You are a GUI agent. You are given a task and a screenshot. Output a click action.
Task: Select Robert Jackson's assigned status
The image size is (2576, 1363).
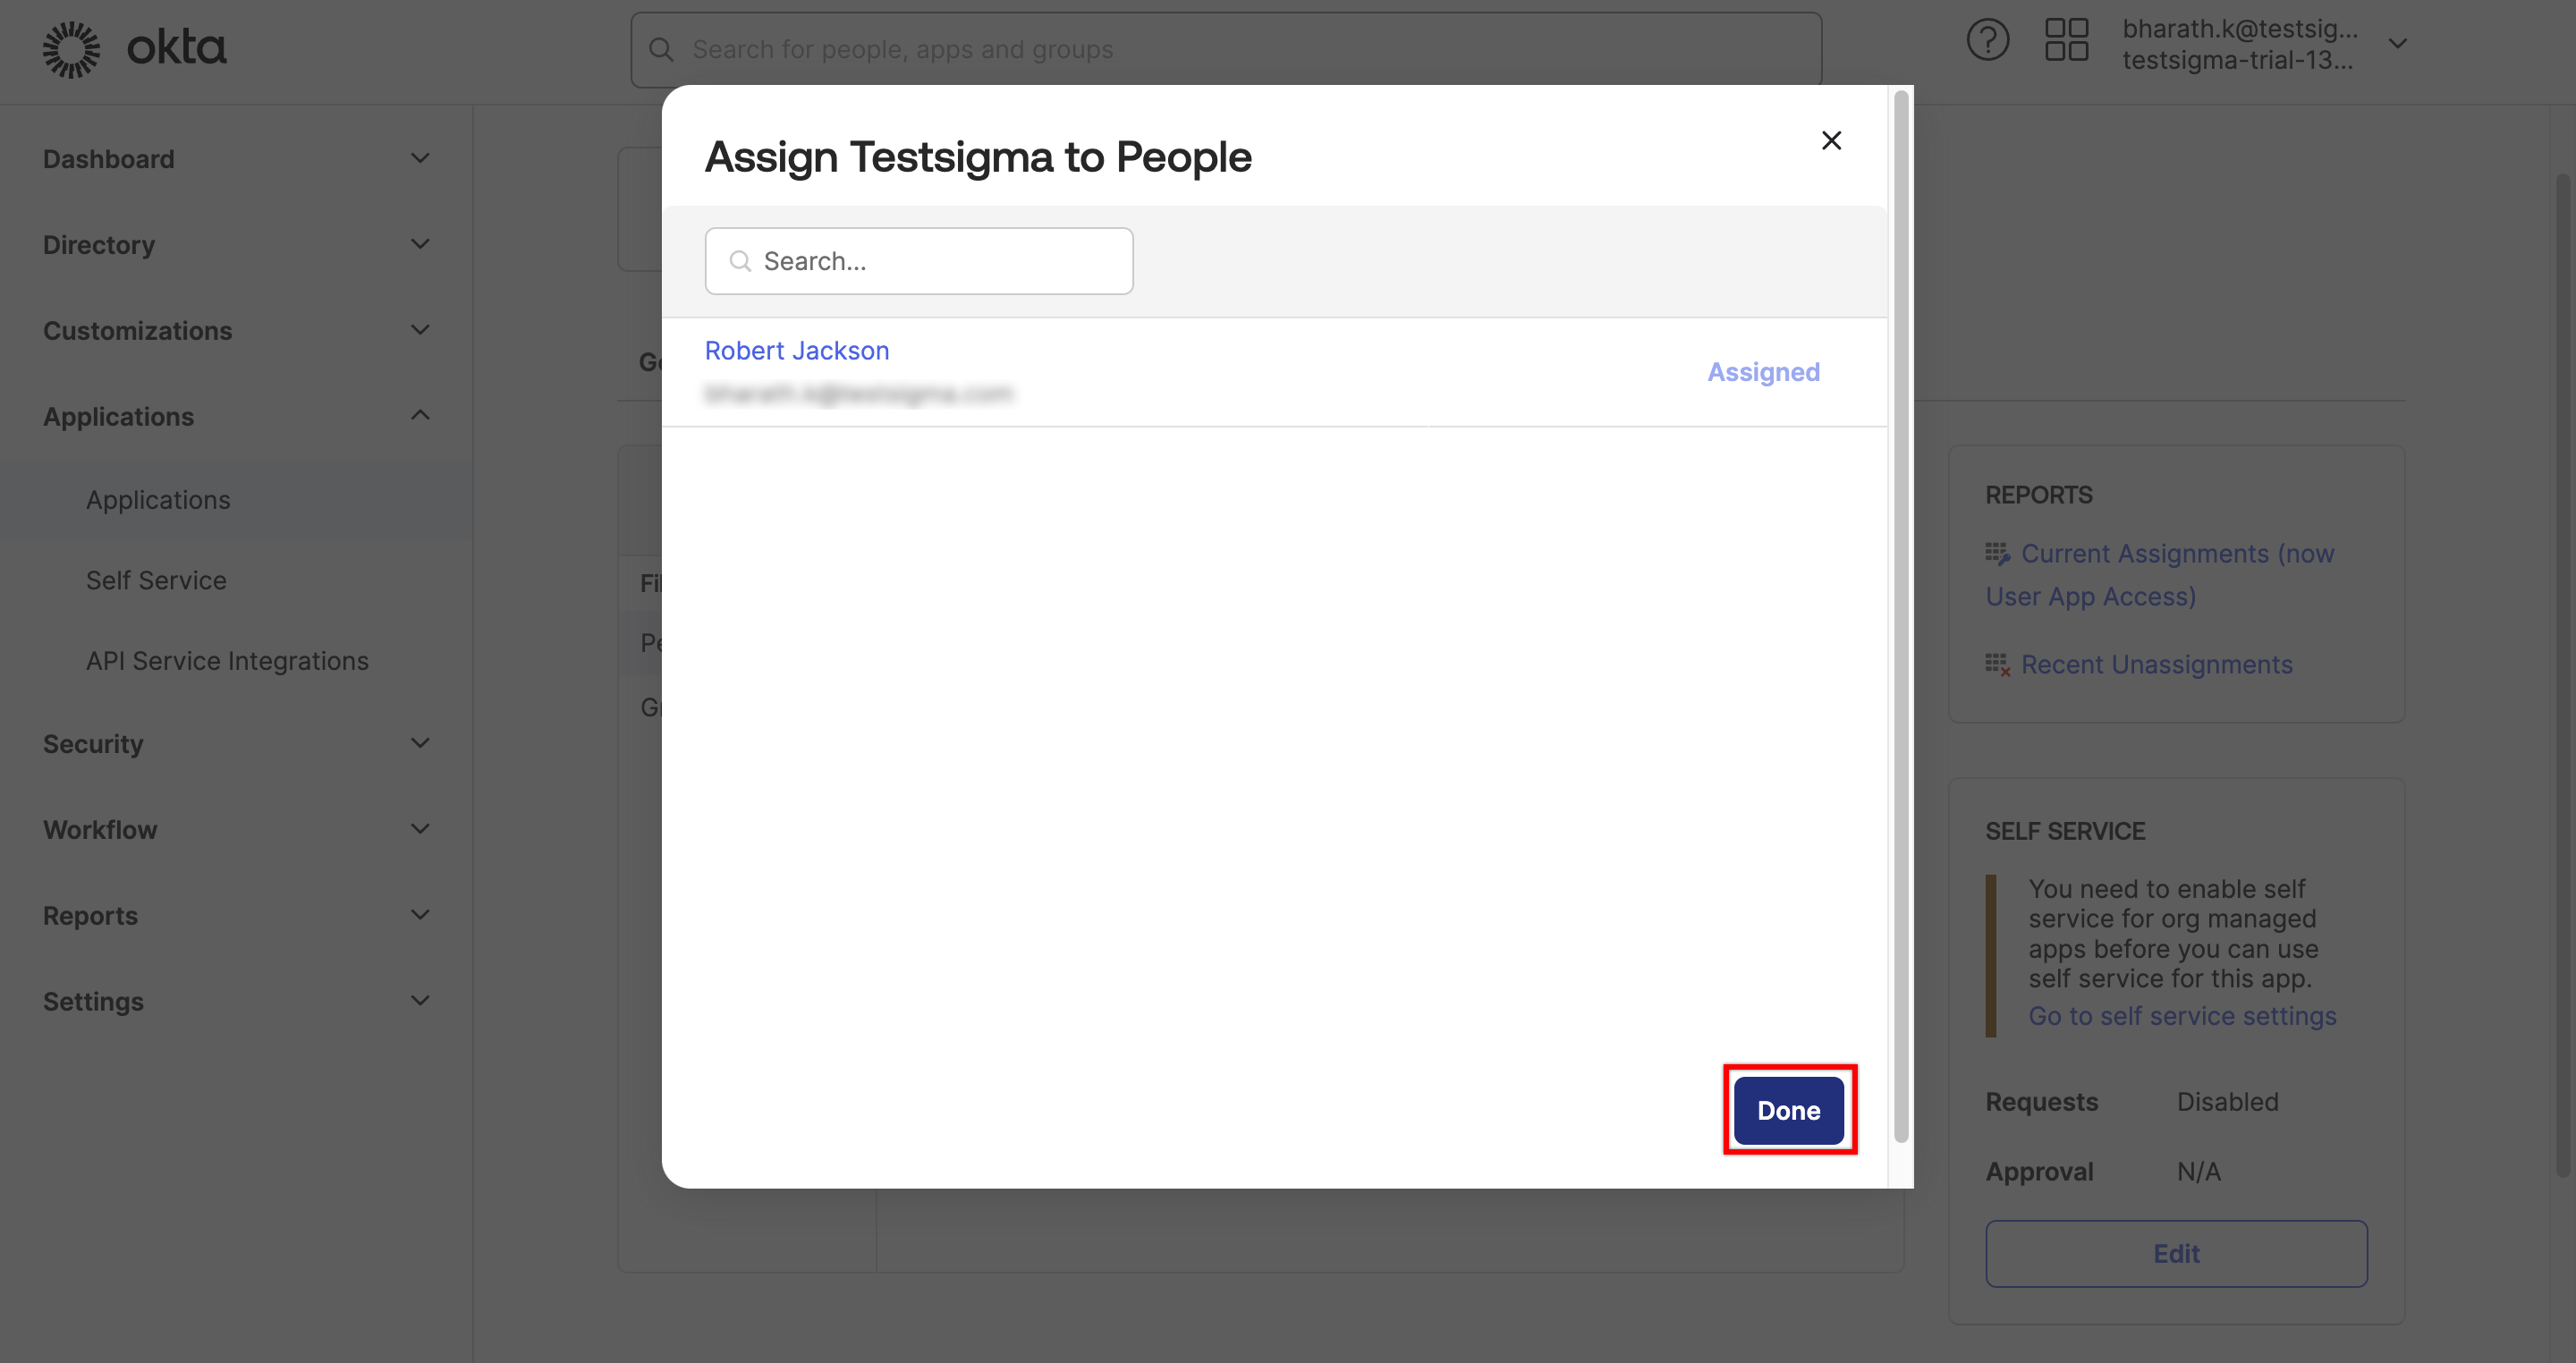point(1763,371)
